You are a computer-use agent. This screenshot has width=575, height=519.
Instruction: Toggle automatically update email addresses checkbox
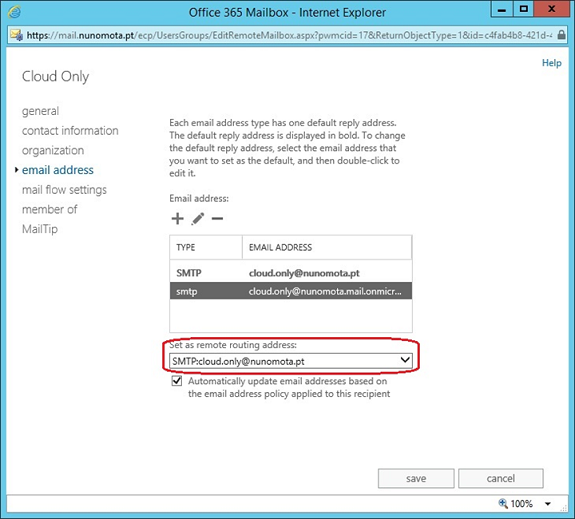[177, 381]
